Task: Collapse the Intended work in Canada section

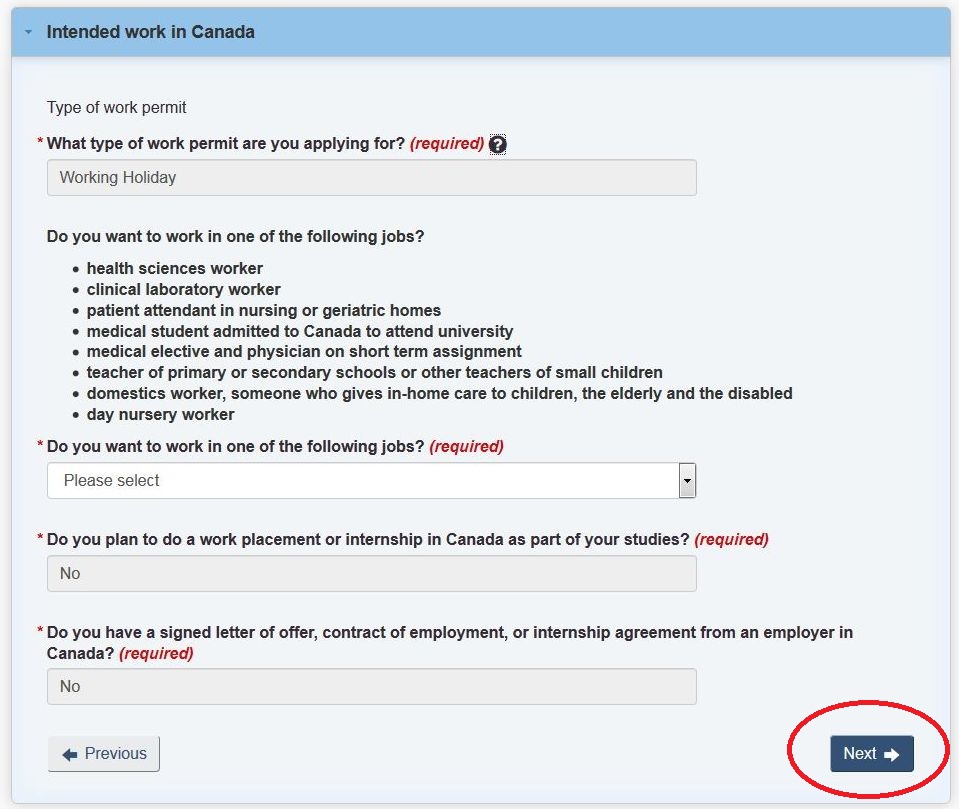Action: tap(28, 32)
